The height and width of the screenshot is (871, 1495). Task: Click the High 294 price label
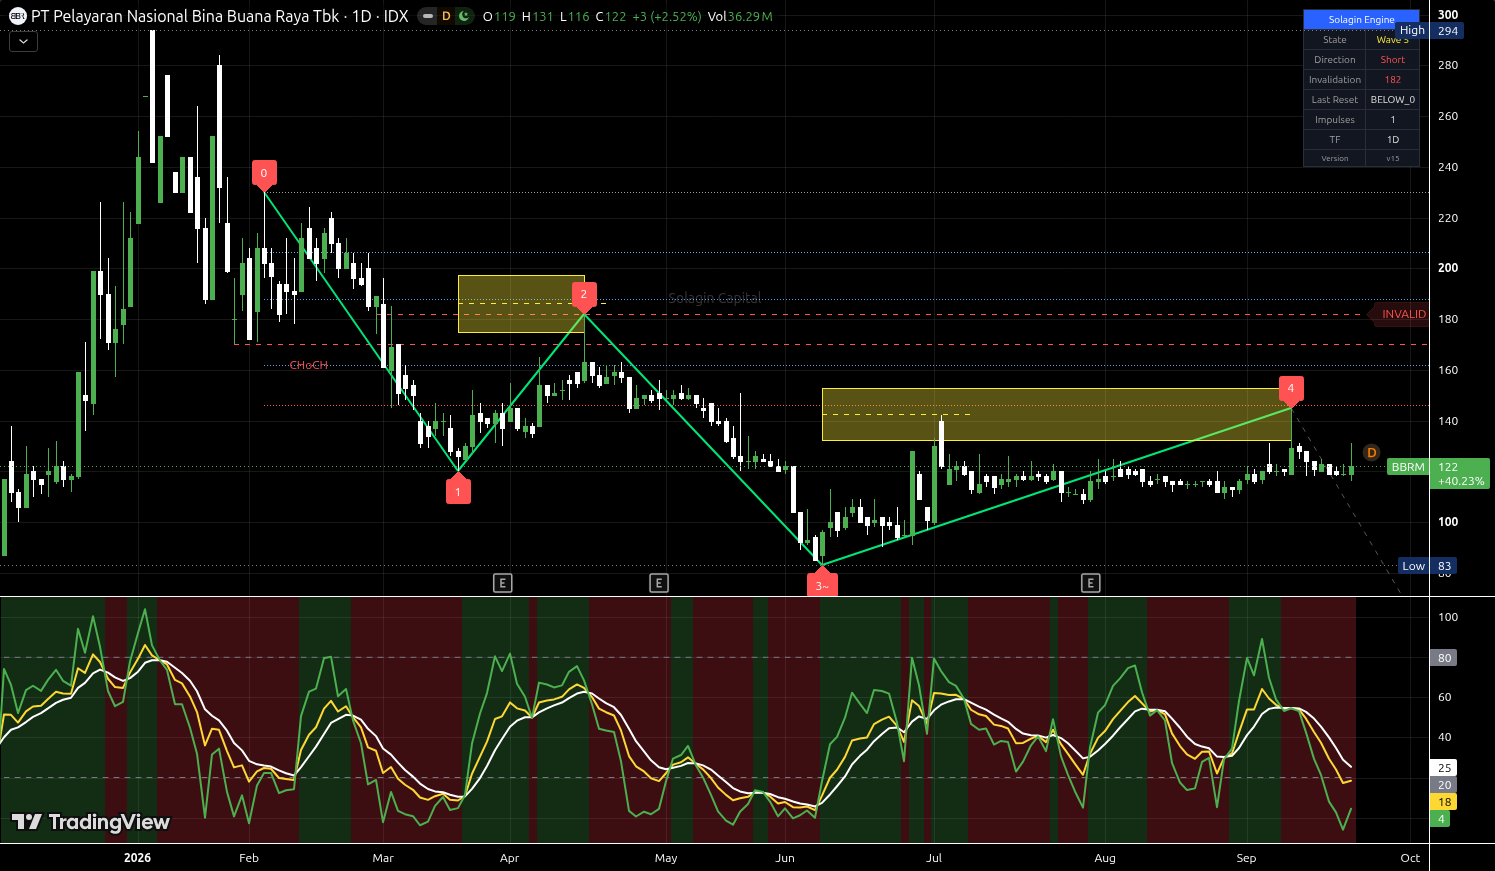point(1429,31)
